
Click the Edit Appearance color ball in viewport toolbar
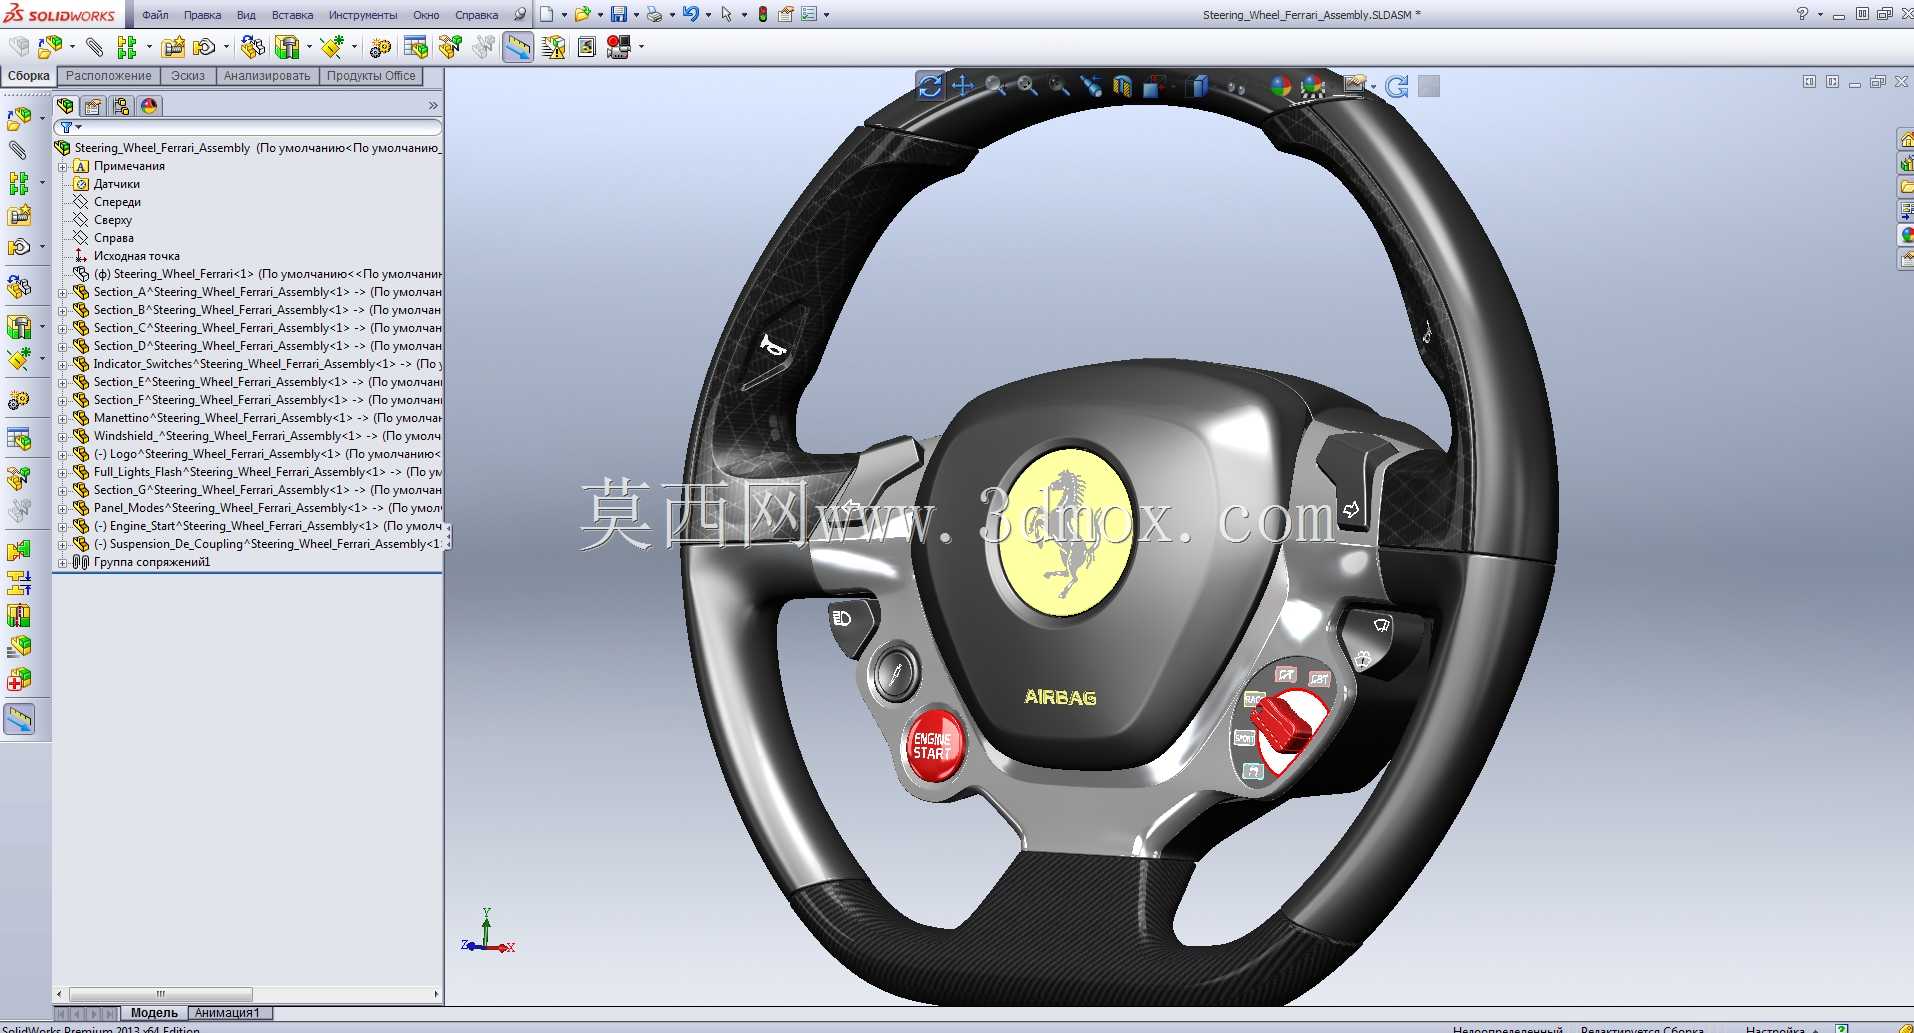point(1280,86)
